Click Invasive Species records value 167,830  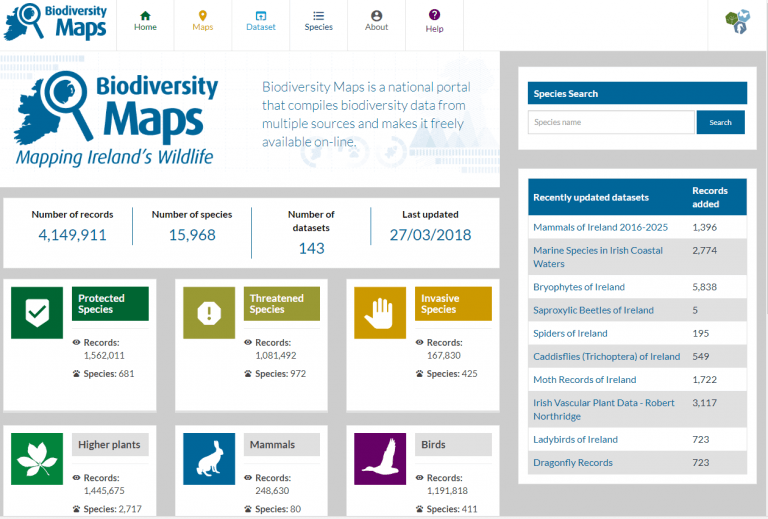(x=444, y=355)
